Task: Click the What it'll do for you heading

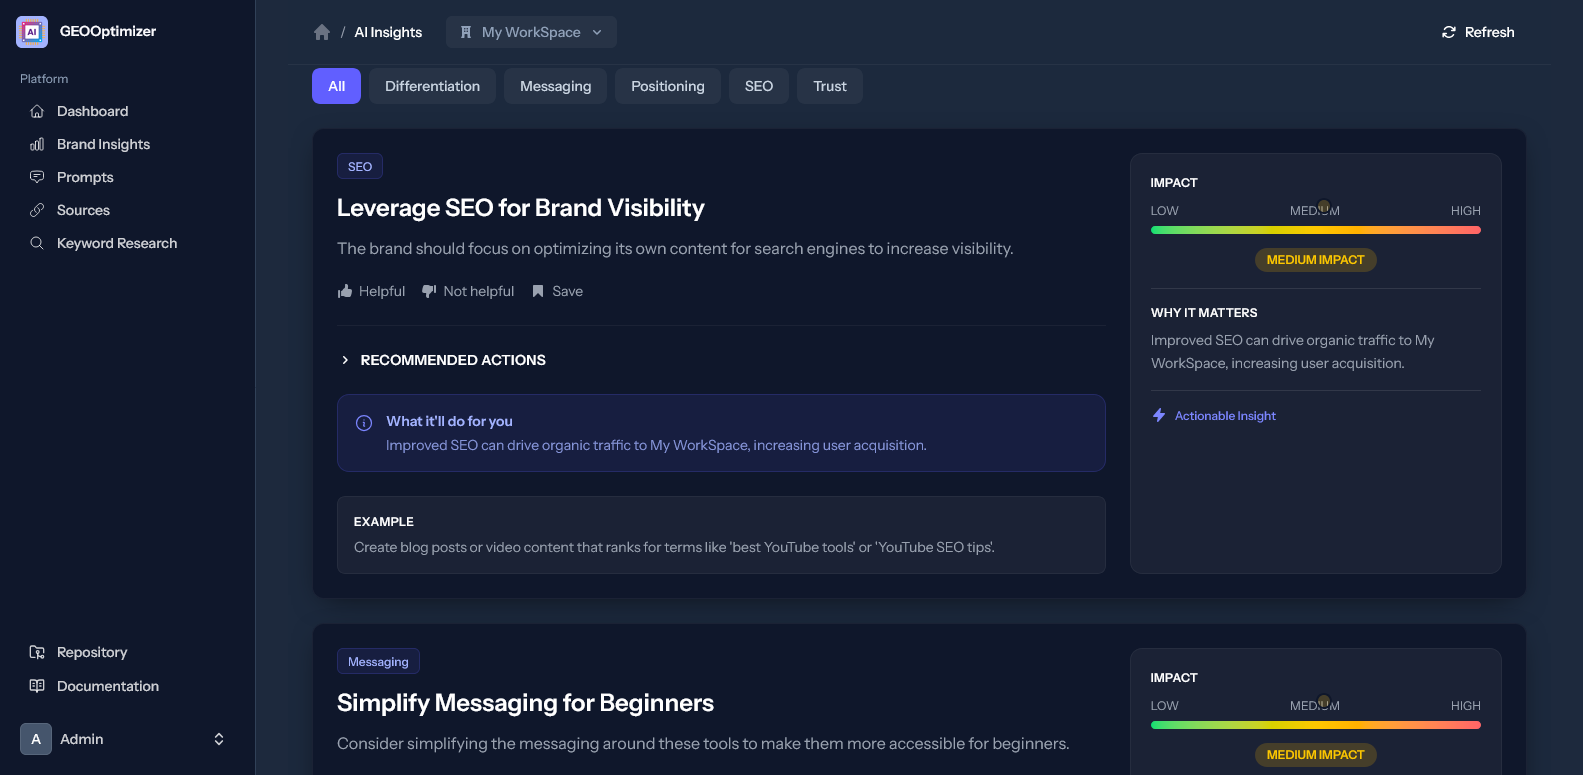Action: pos(449,421)
